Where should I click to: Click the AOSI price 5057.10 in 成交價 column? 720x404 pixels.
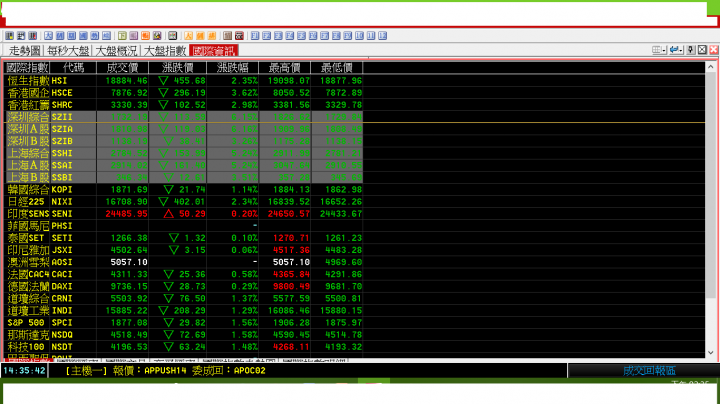point(129,262)
